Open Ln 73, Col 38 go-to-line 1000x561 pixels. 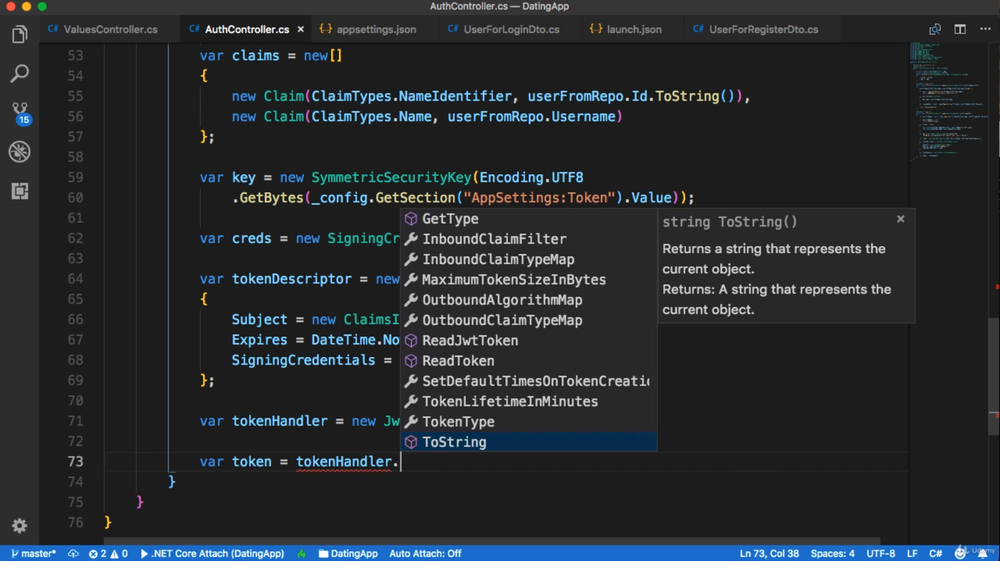tap(769, 553)
